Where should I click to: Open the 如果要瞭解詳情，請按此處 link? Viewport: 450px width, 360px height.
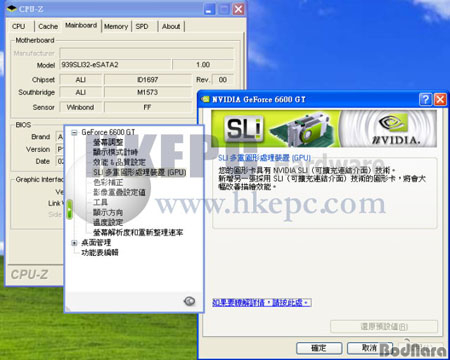pyautogui.click(x=262, y=302)
